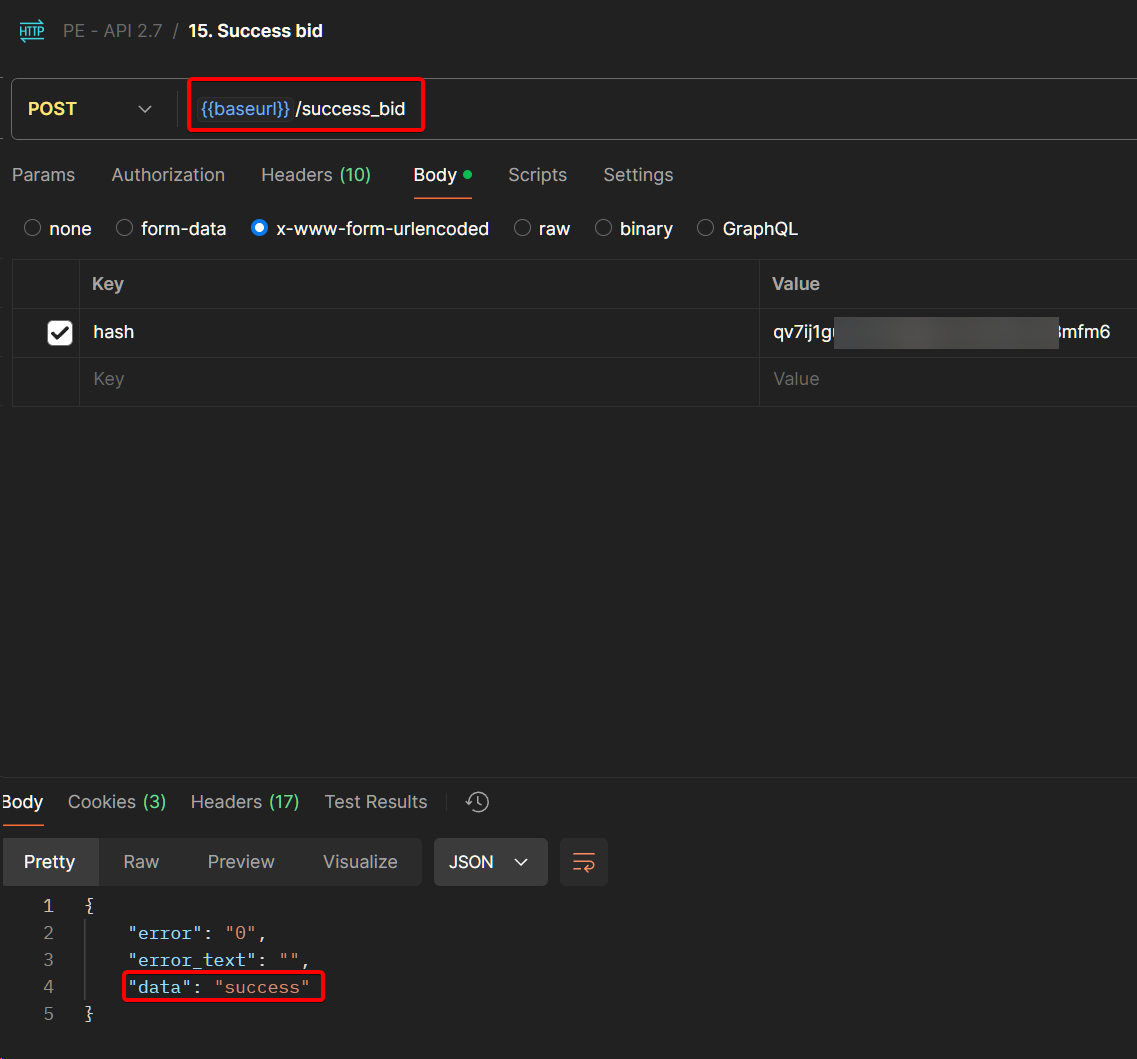Select the none body type
The width and height of the screenshot is (1137, 1059).
pos(33,229)
